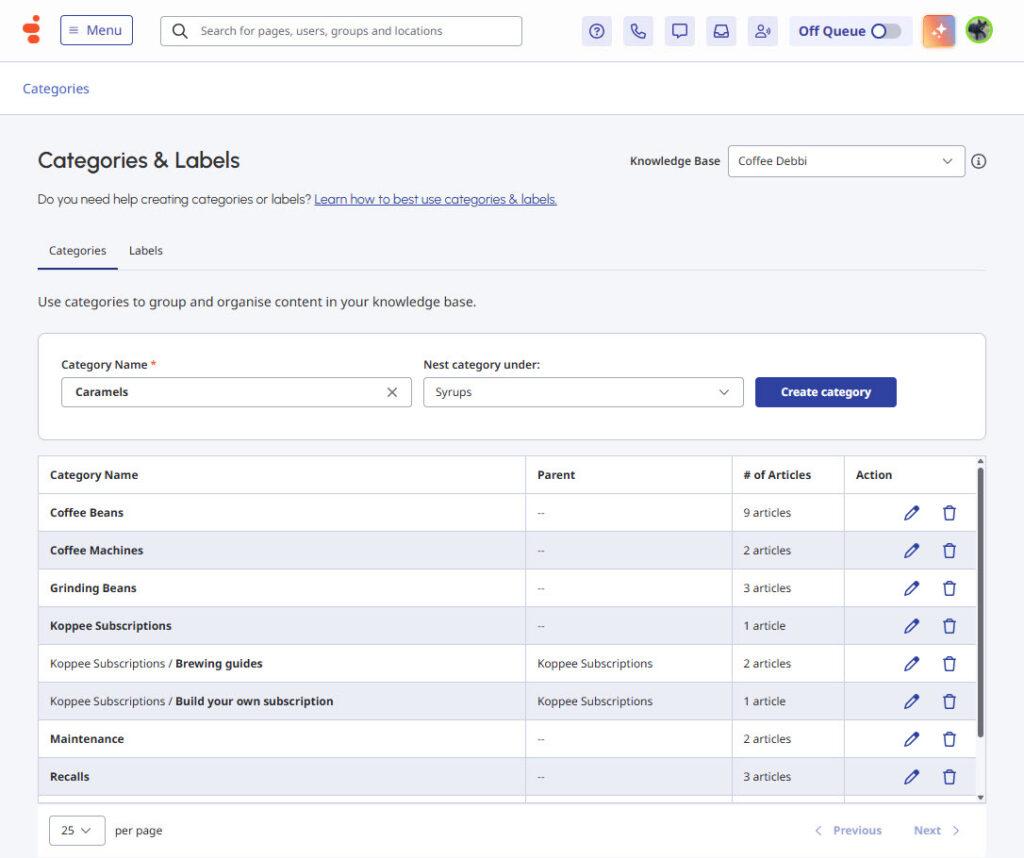Click the category table vertical scrollbar
The image size is (1024, 858).
point(980,600)
